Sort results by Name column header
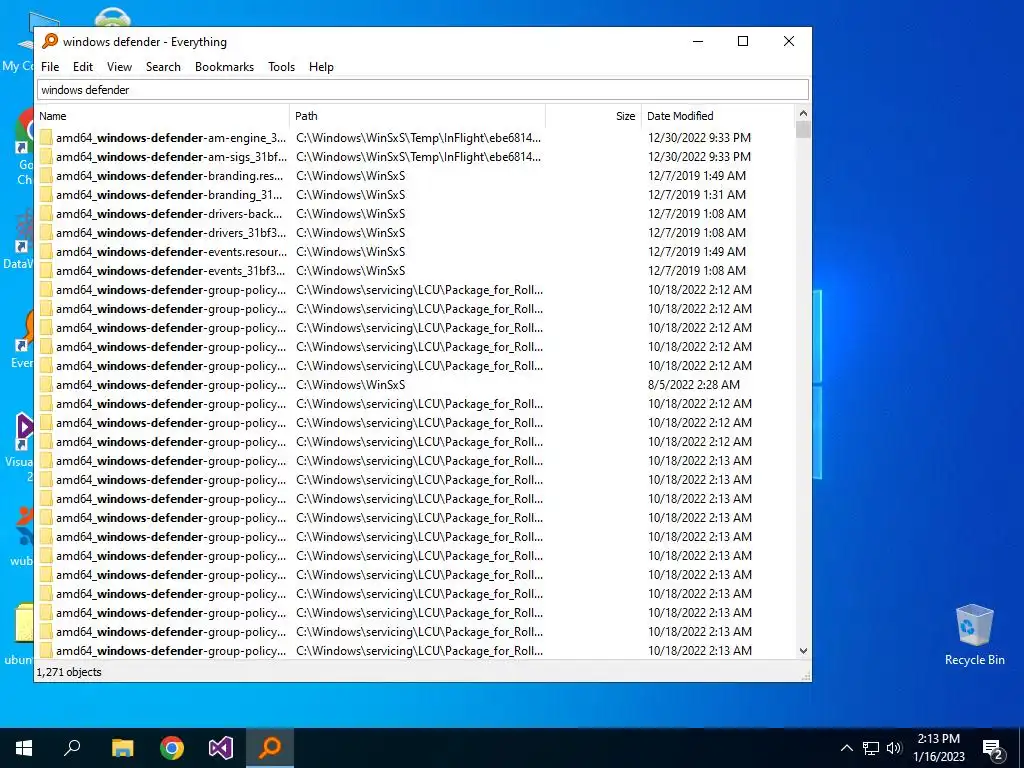The image size is (1024, 768). point(162,116)
